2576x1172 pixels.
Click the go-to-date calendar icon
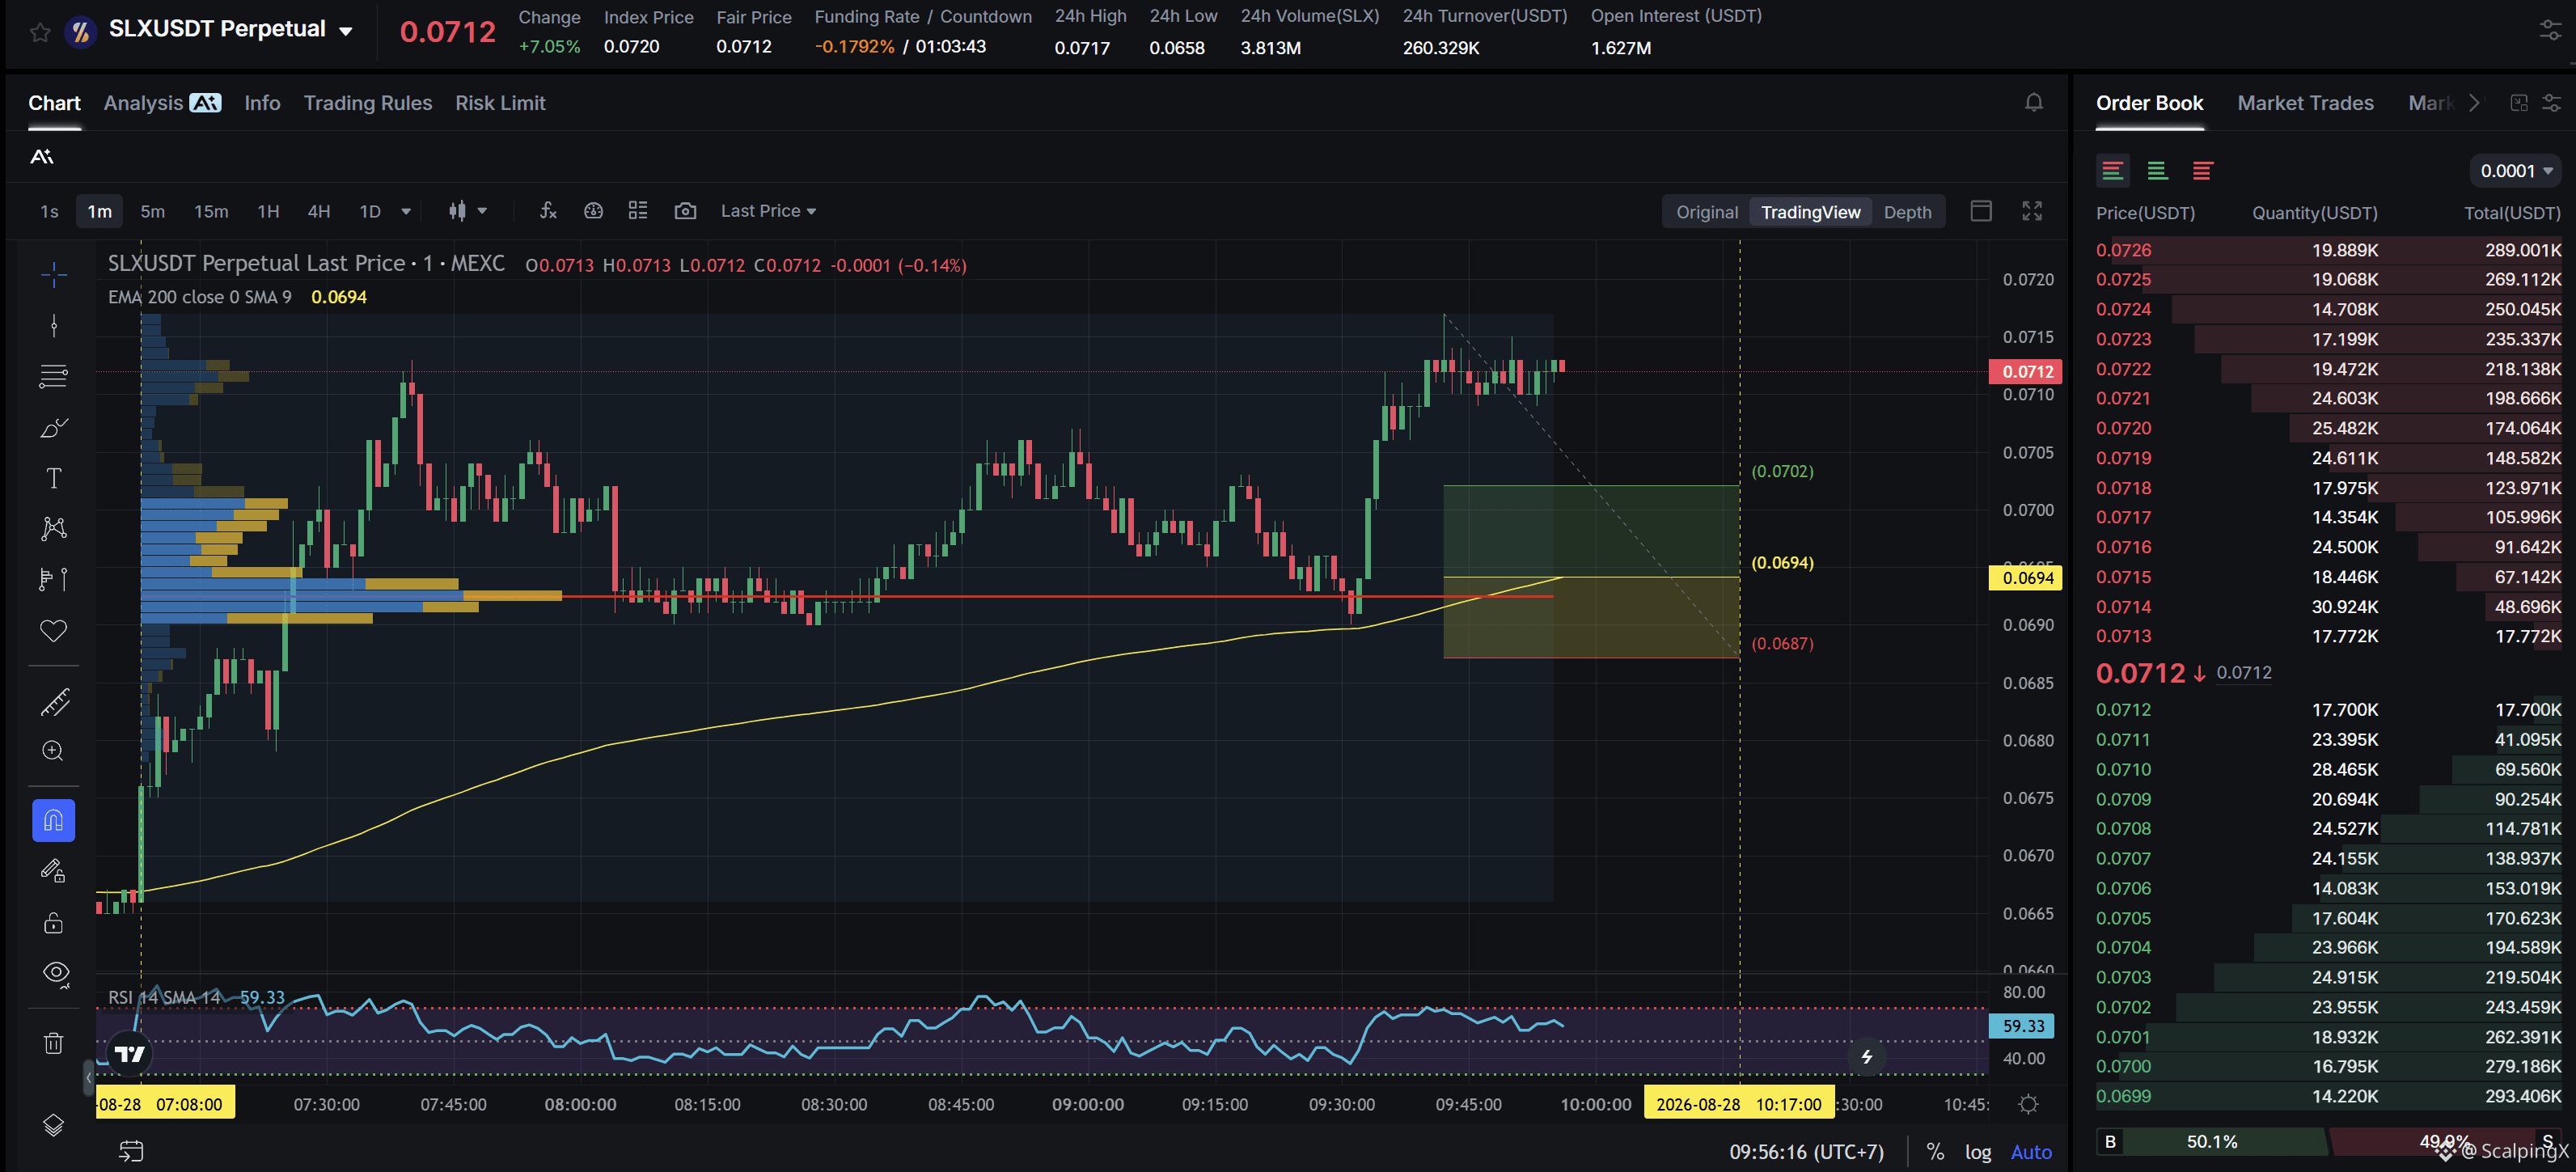click(x=131, y=1151)
